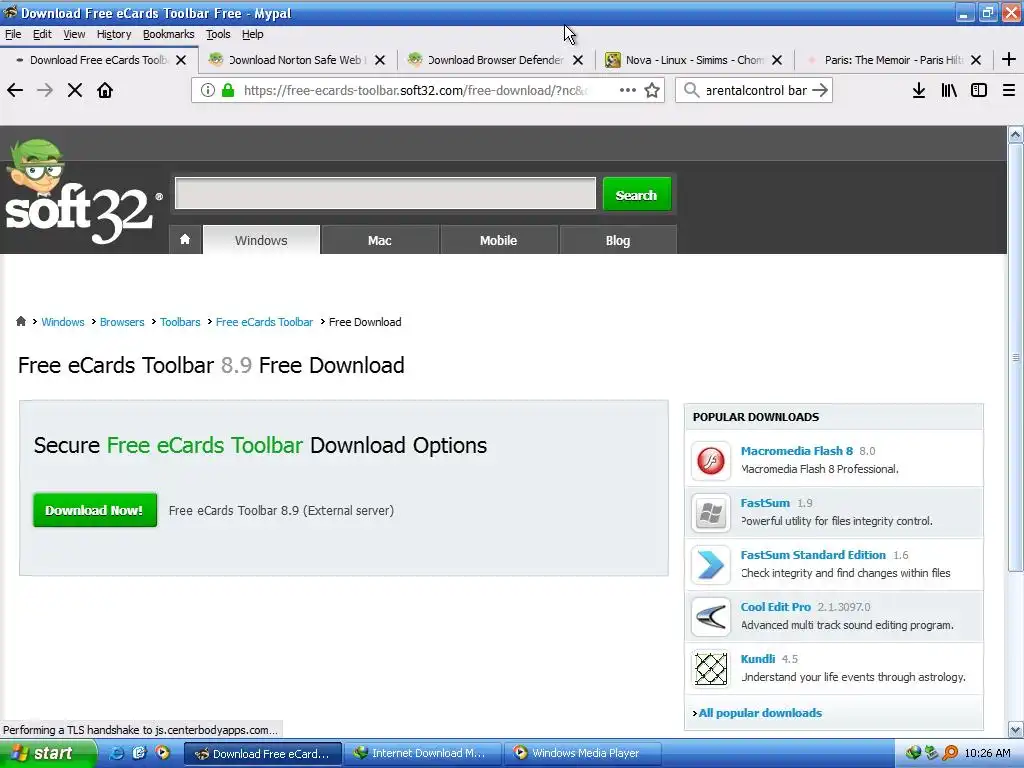
Task: Select the Blog site tab
Action: point(617,240)
